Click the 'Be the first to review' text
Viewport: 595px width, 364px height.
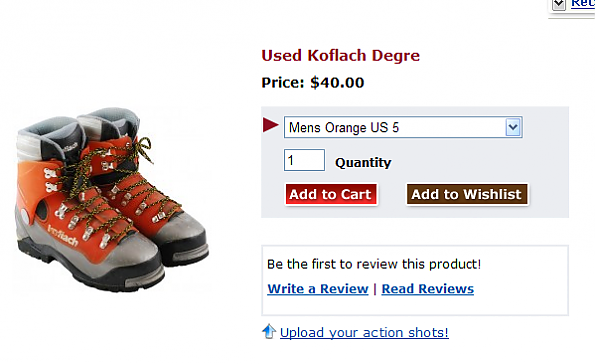(374, 264)
